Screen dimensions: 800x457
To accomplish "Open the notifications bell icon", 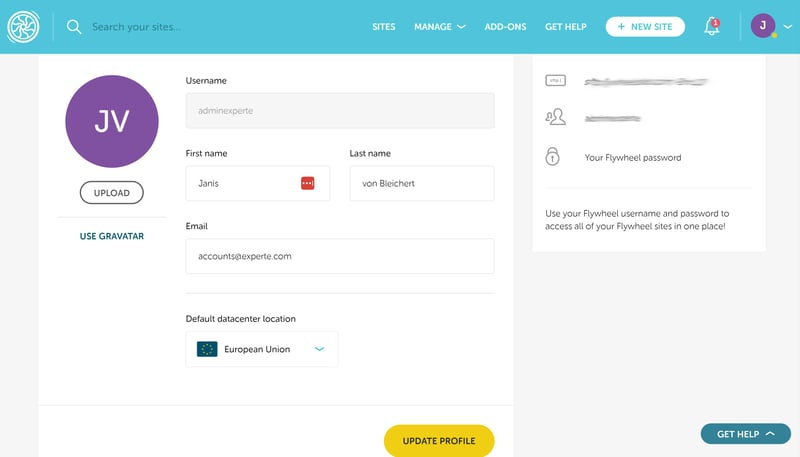I will (712, 26).
